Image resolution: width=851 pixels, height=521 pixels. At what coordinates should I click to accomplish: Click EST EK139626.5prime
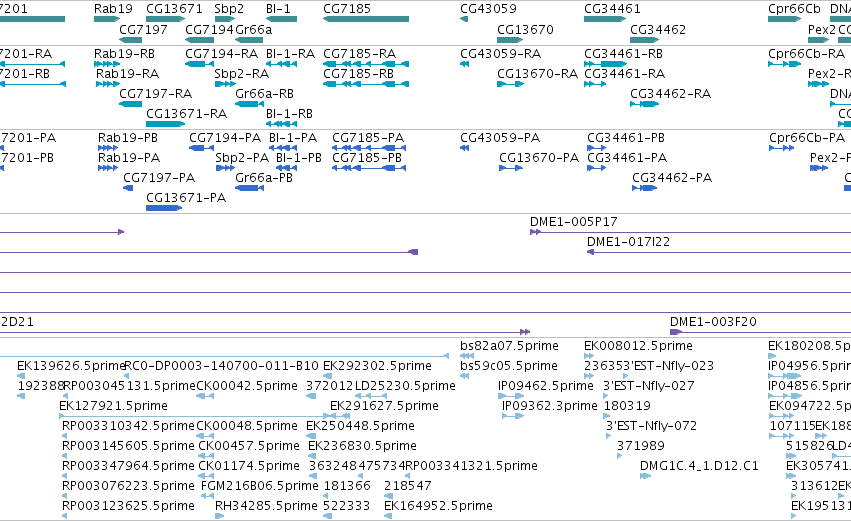tap(71, 366)
